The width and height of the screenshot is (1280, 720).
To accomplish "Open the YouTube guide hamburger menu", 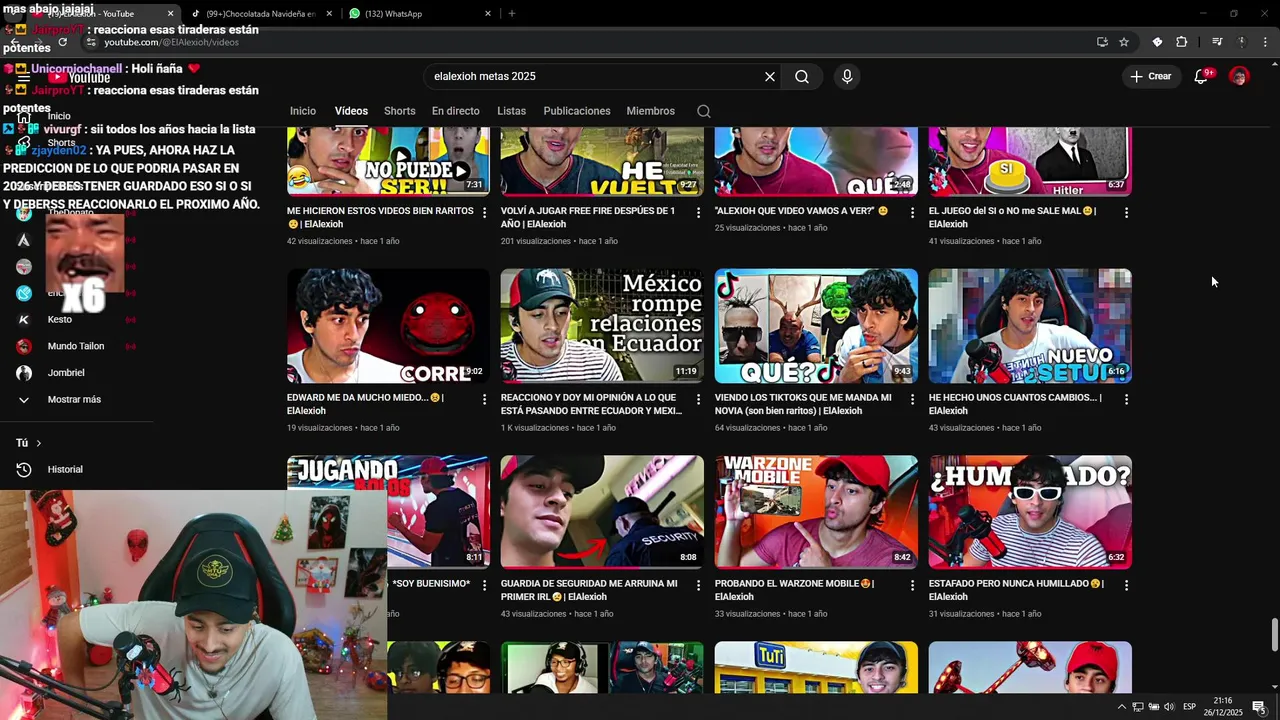I will [23, 77].
